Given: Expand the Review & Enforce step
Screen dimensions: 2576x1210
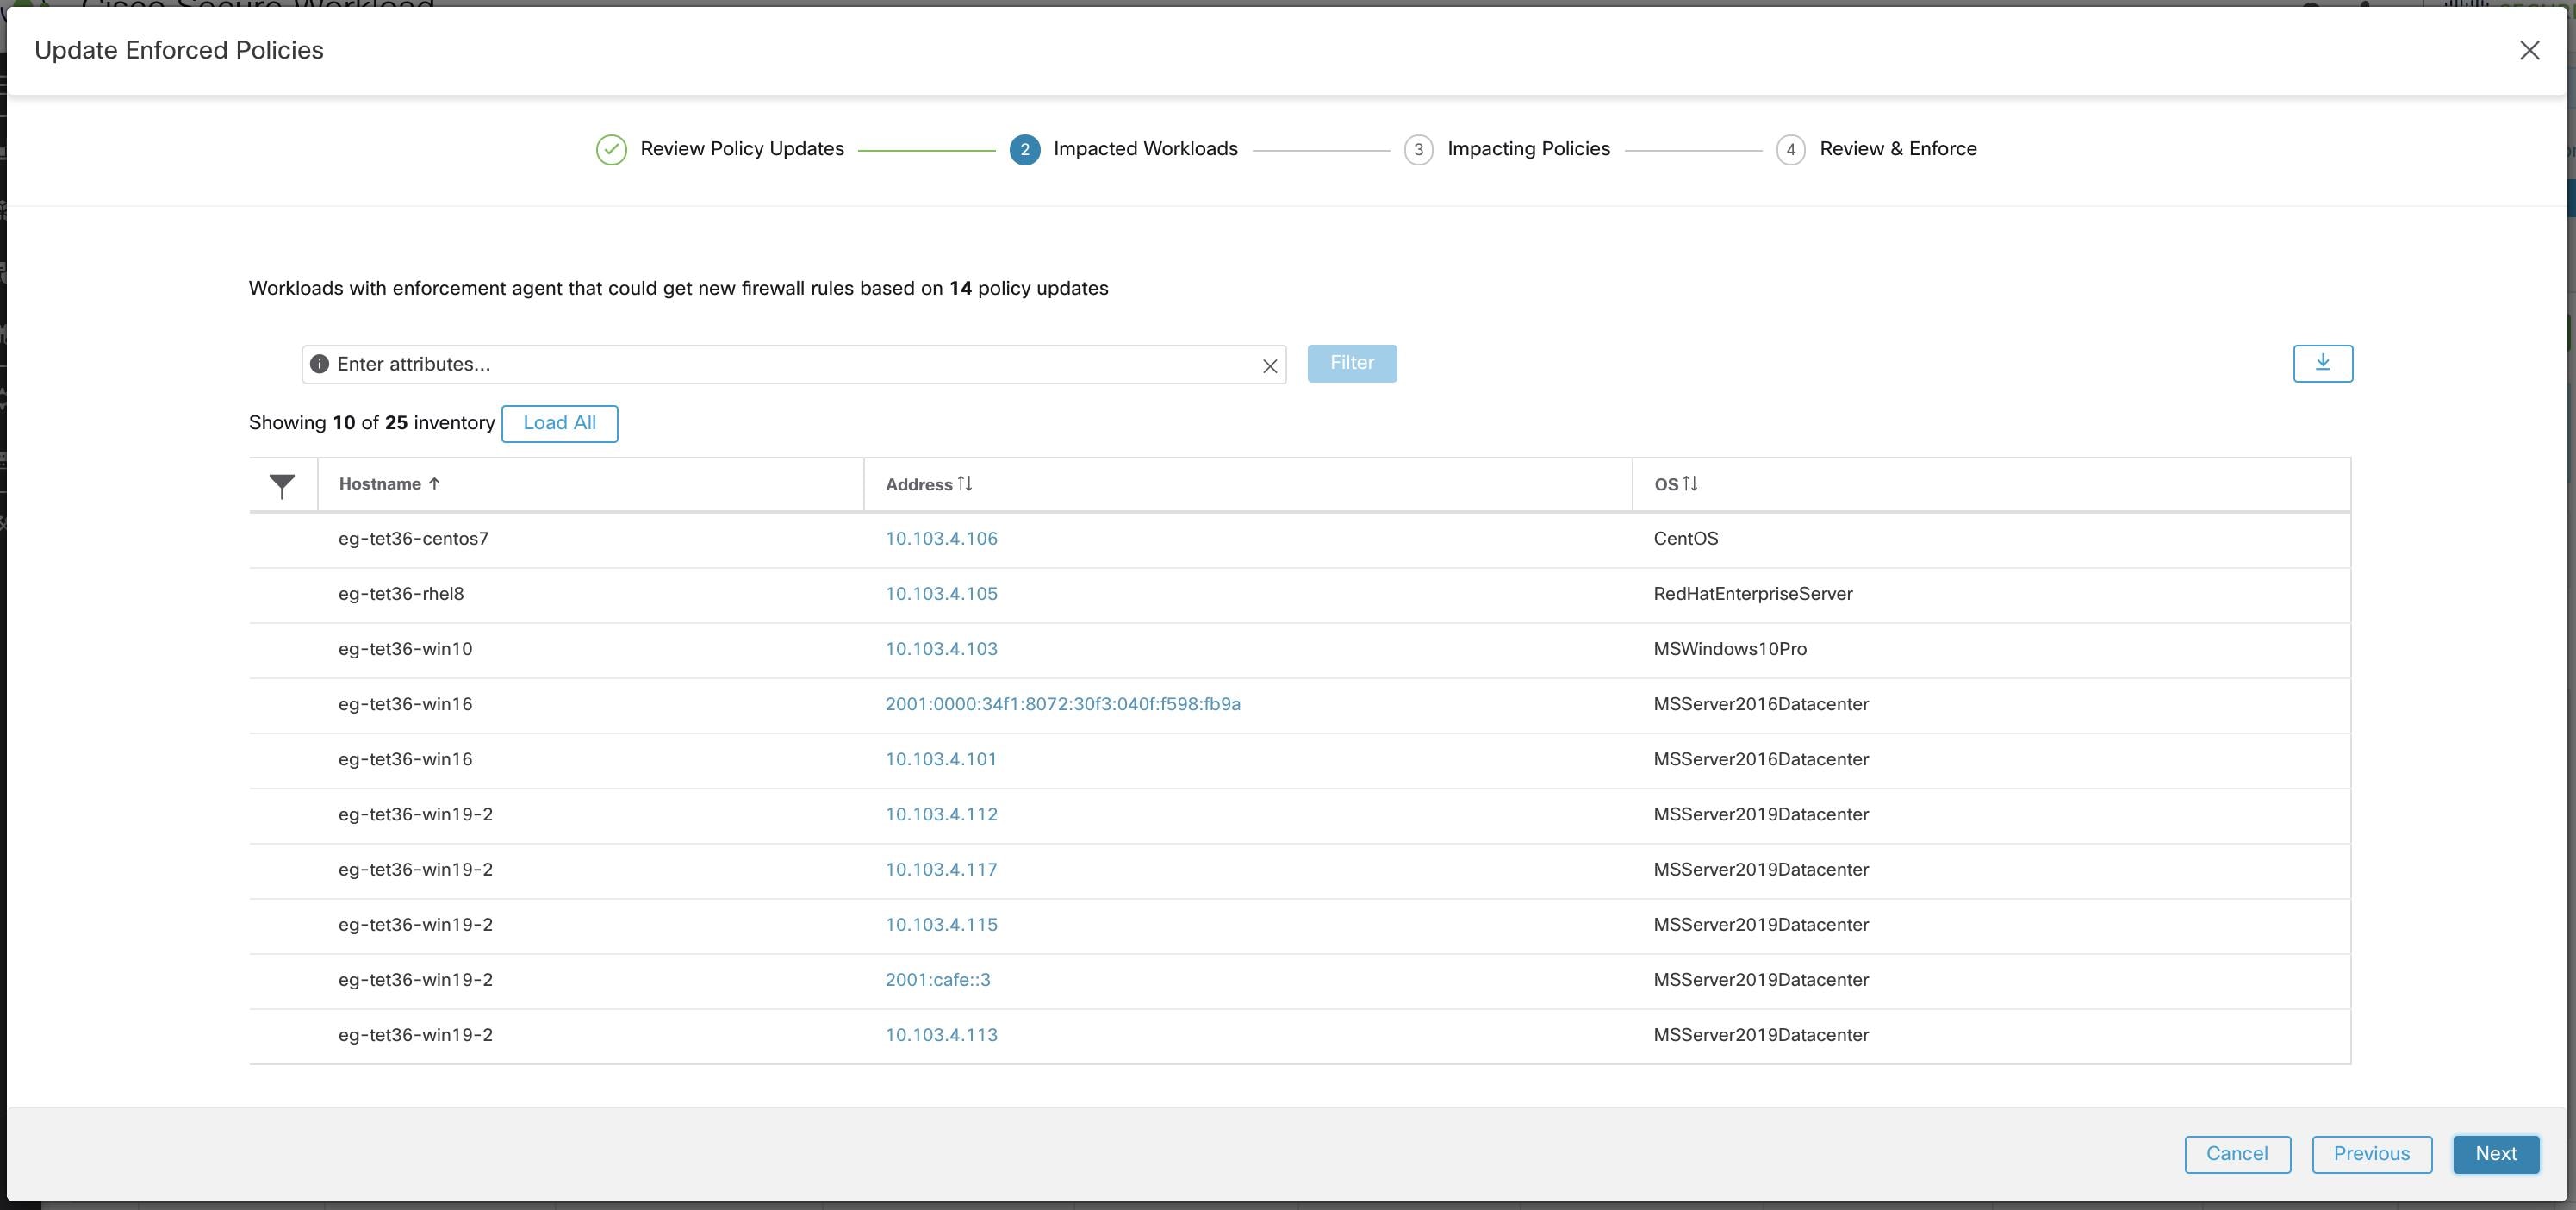Looking at the screenshot, I should coord(1899,148).
